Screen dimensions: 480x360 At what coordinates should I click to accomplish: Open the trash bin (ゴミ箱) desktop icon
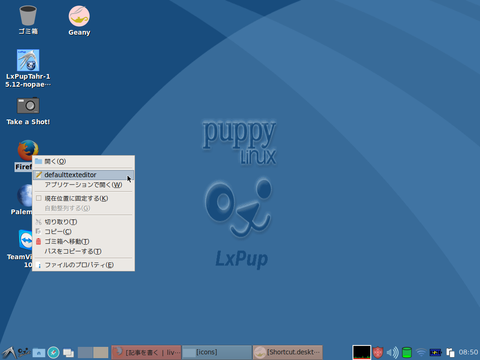click(x=28, y=20)
